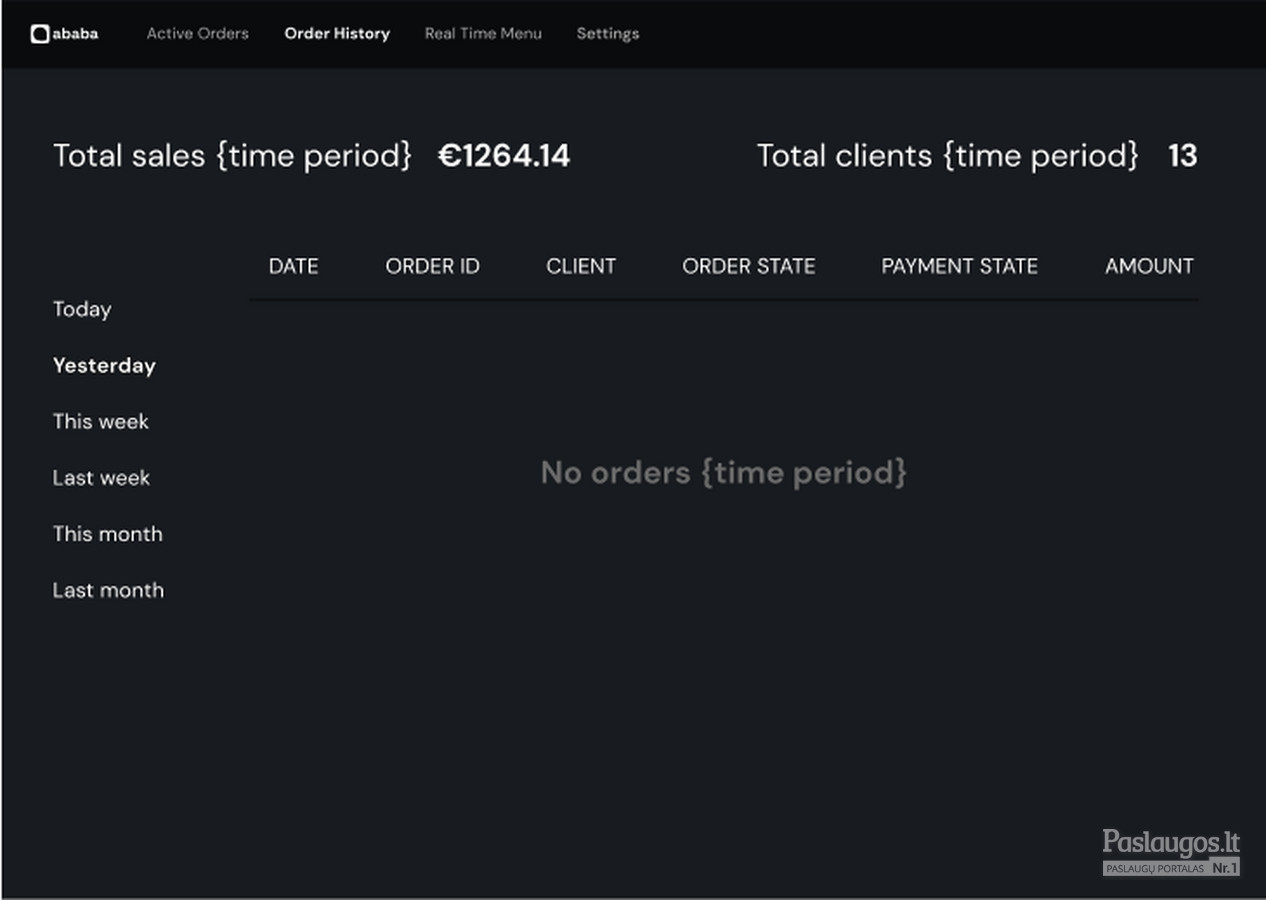Show orders for Last month

(x=108, y=590)
